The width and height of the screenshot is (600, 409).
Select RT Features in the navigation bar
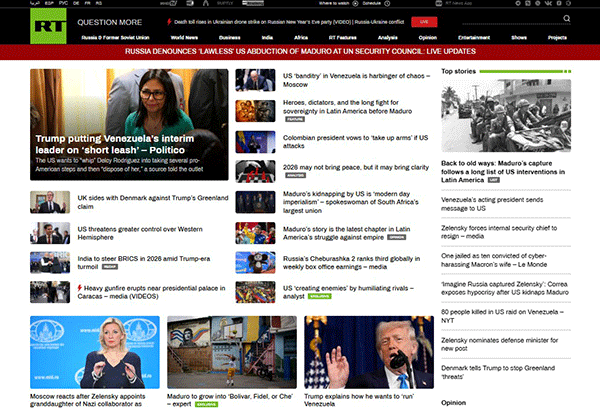pyautogui.click(x=340, y=35)
